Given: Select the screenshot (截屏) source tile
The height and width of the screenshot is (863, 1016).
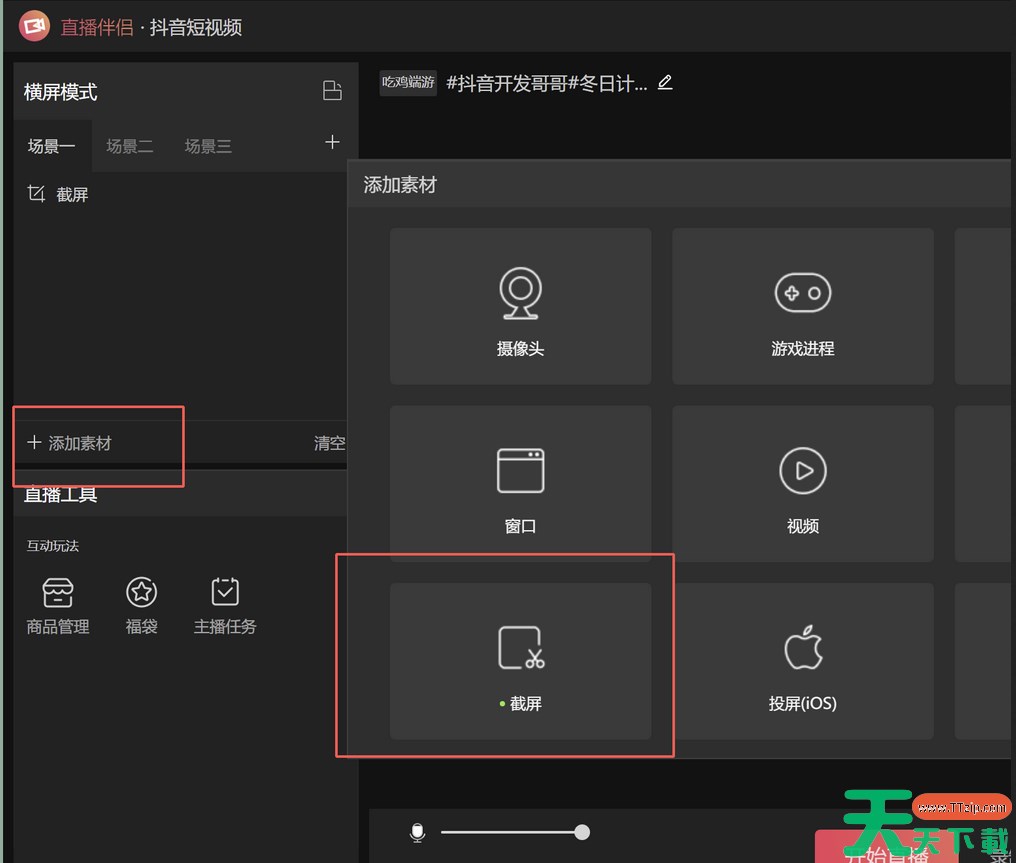Looking at the screenshot, I should click(x=520, y=661).
